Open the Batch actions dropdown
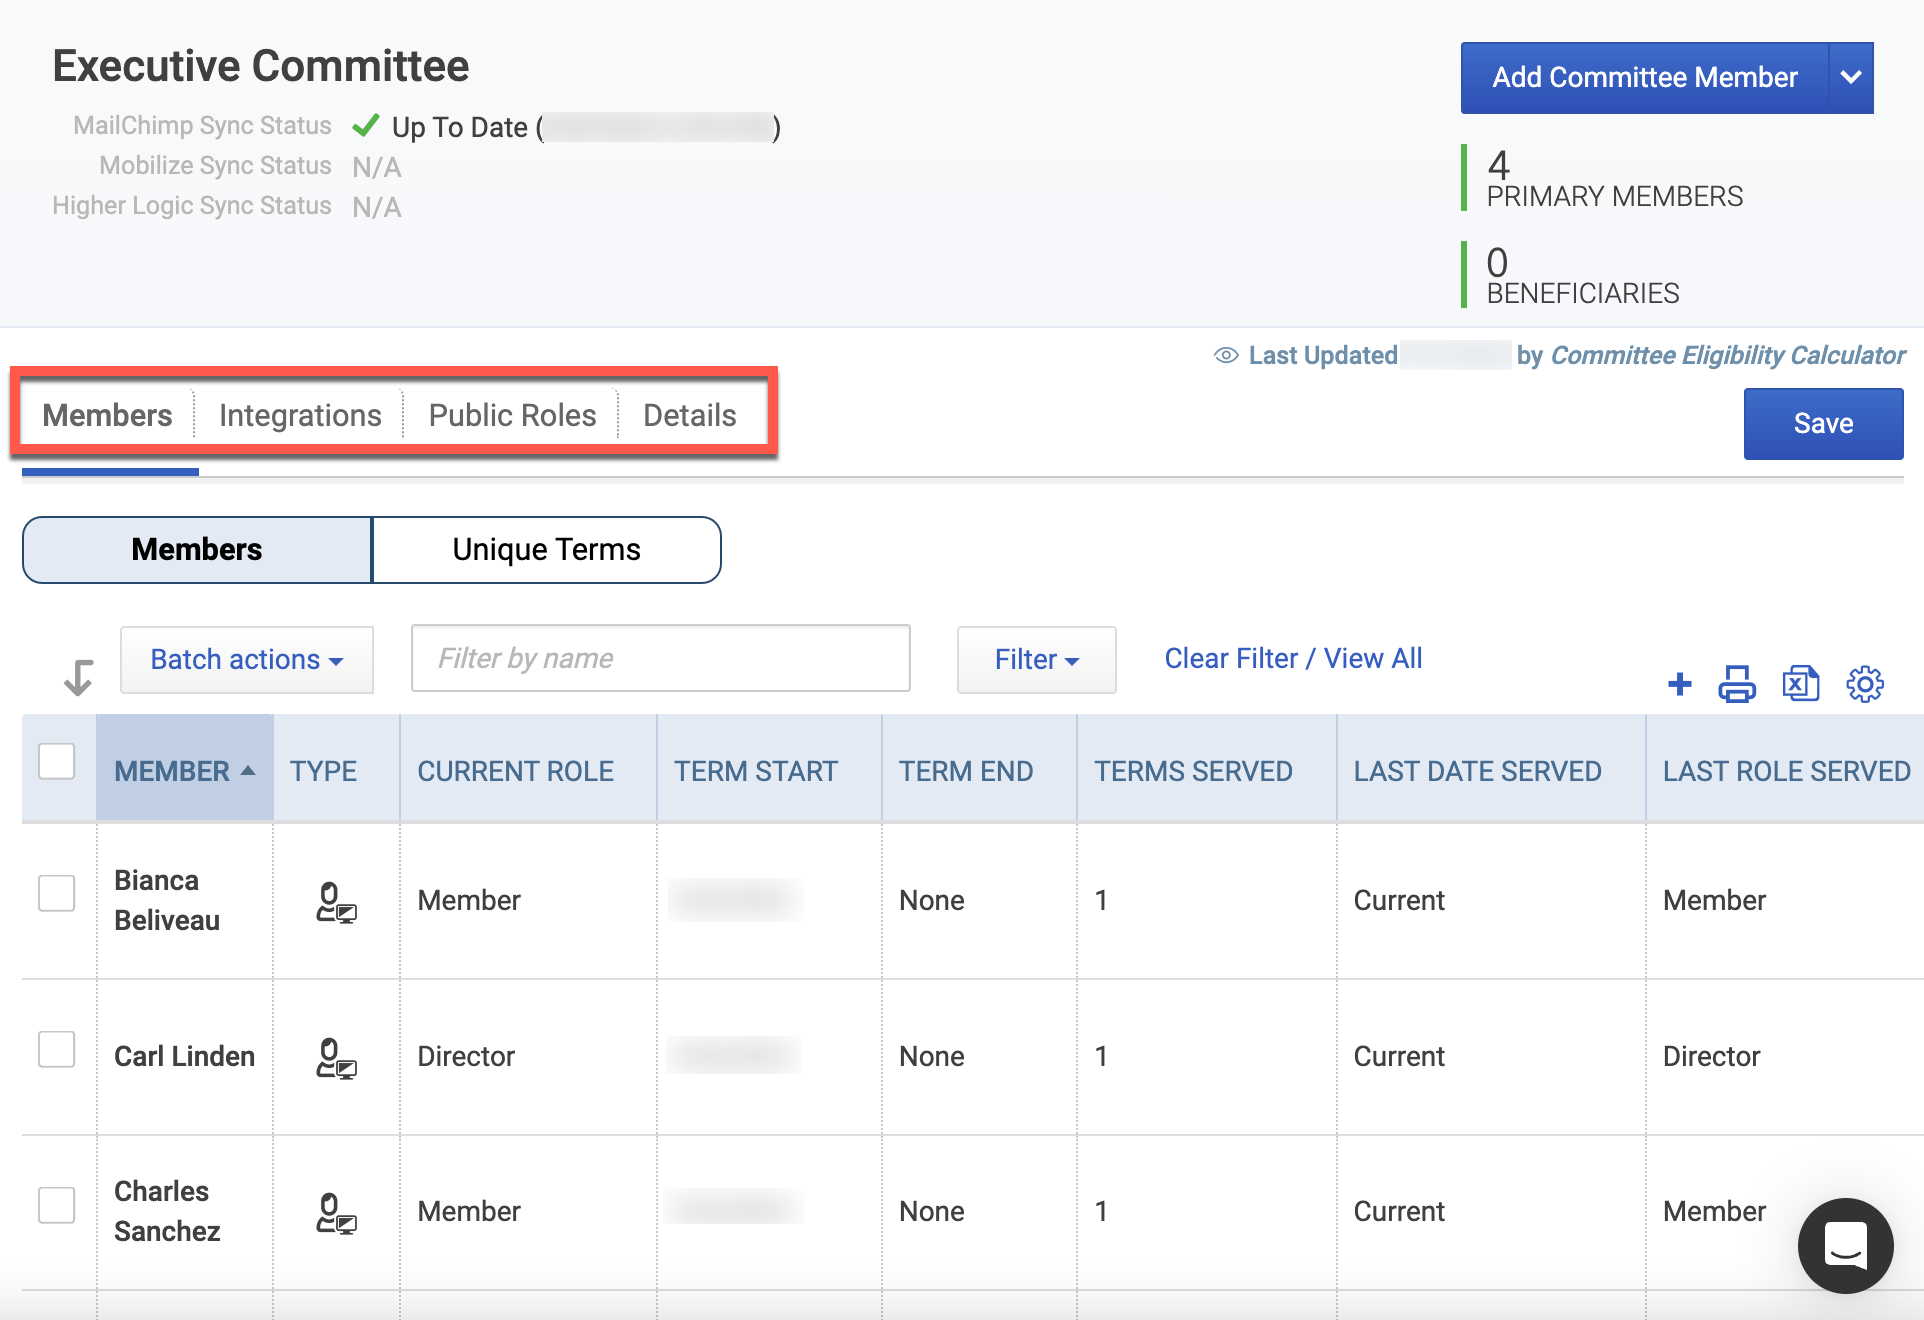The height and width of the screenshot is (1320, 1924). pos(247,660)
